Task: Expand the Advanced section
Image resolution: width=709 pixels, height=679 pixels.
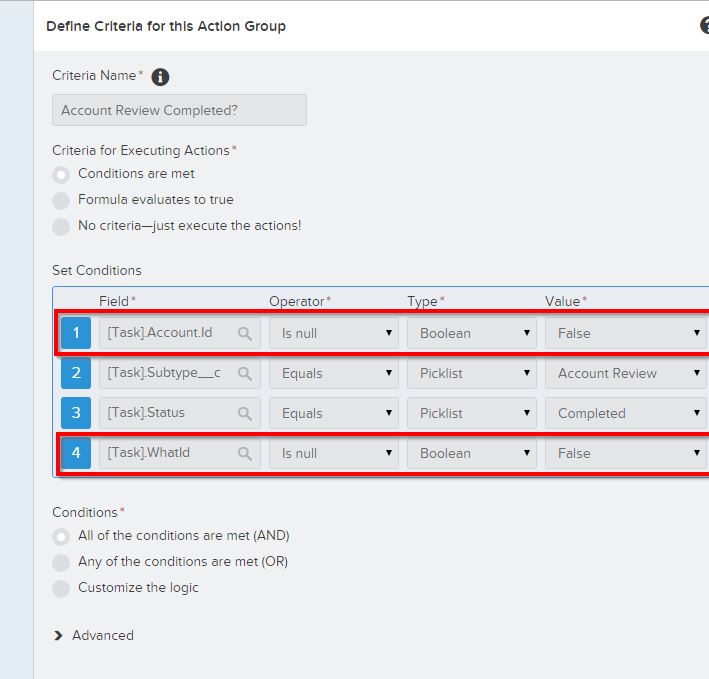Action: (94, 635)
